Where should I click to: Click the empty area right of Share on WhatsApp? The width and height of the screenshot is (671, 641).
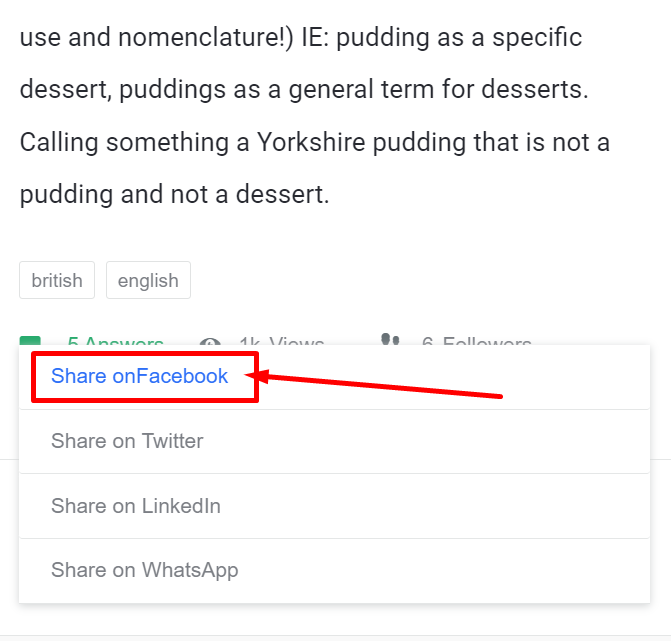[x=443, y=571]
